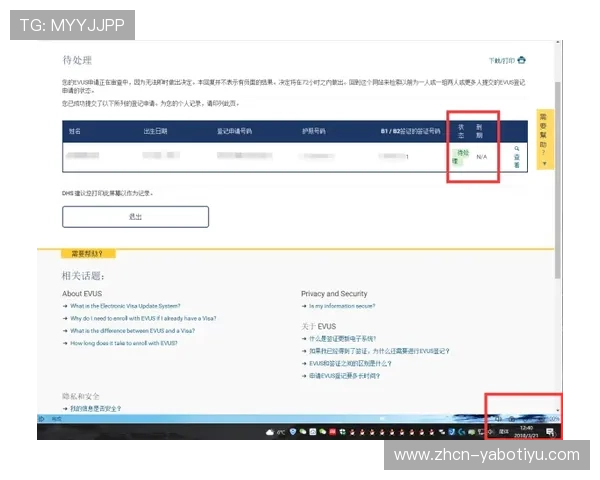
Task: Click the 下载/打印 printer icon
Action: [522, 61]
